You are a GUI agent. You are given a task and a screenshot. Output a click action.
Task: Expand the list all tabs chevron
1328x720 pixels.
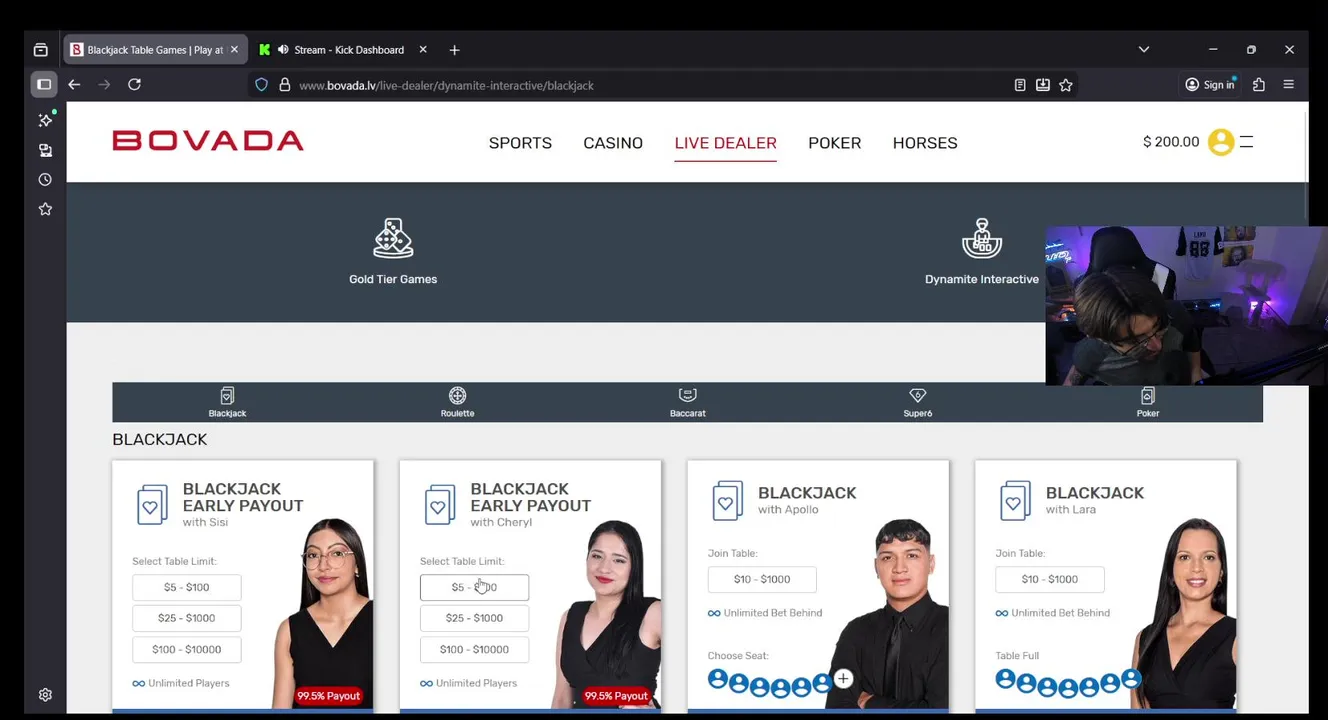coord(1144,49)
